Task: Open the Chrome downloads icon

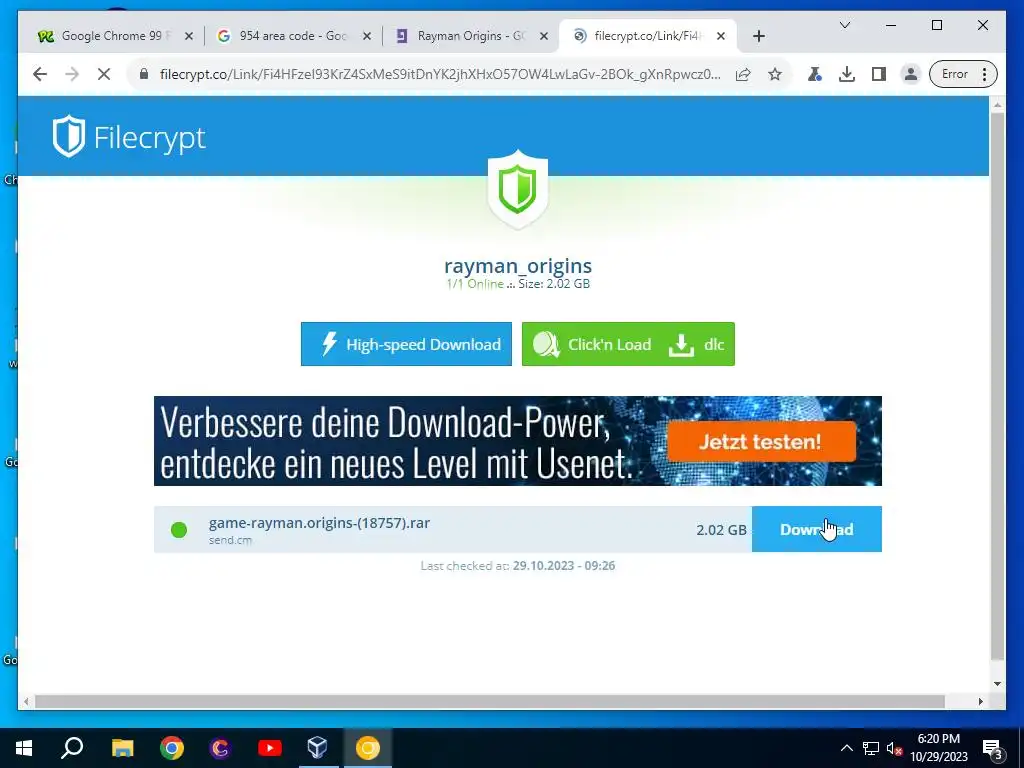Action: [x=846, y=74]
